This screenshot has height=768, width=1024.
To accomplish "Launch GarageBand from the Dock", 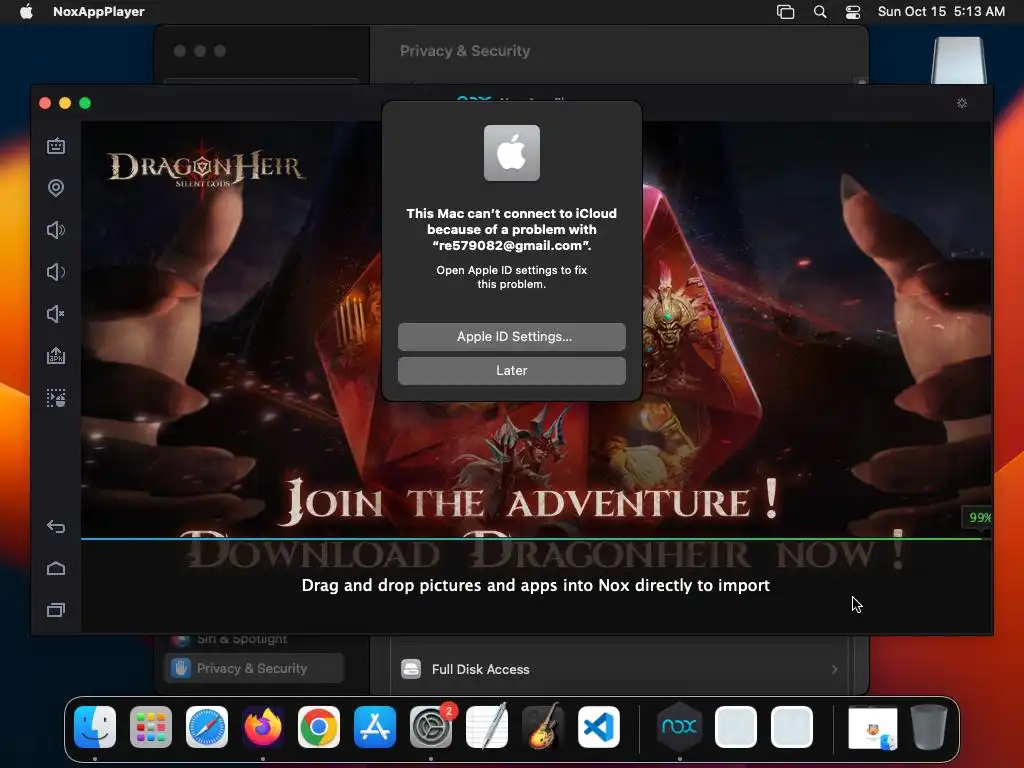I will tap(543, 726).
